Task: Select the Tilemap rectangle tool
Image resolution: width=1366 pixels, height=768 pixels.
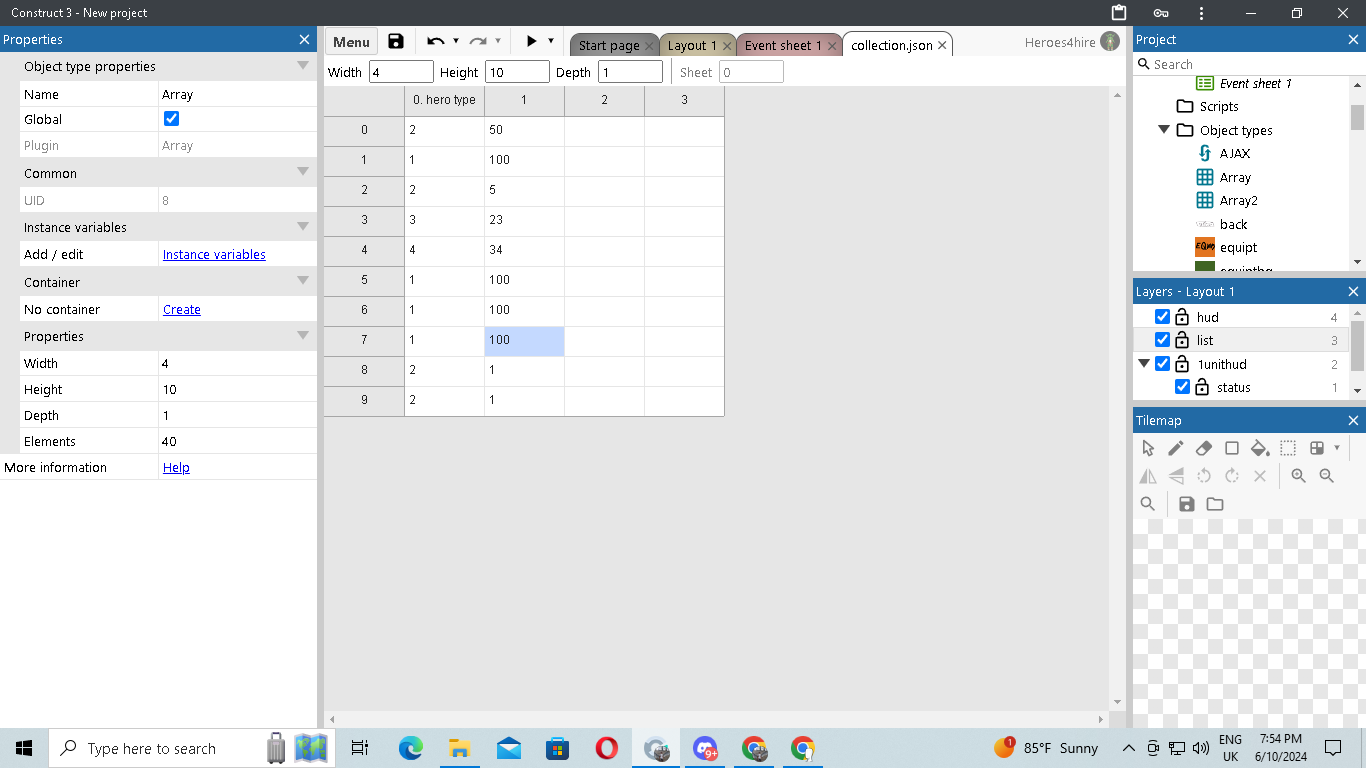Action: pyautogui.click(x=1232, y=448)
